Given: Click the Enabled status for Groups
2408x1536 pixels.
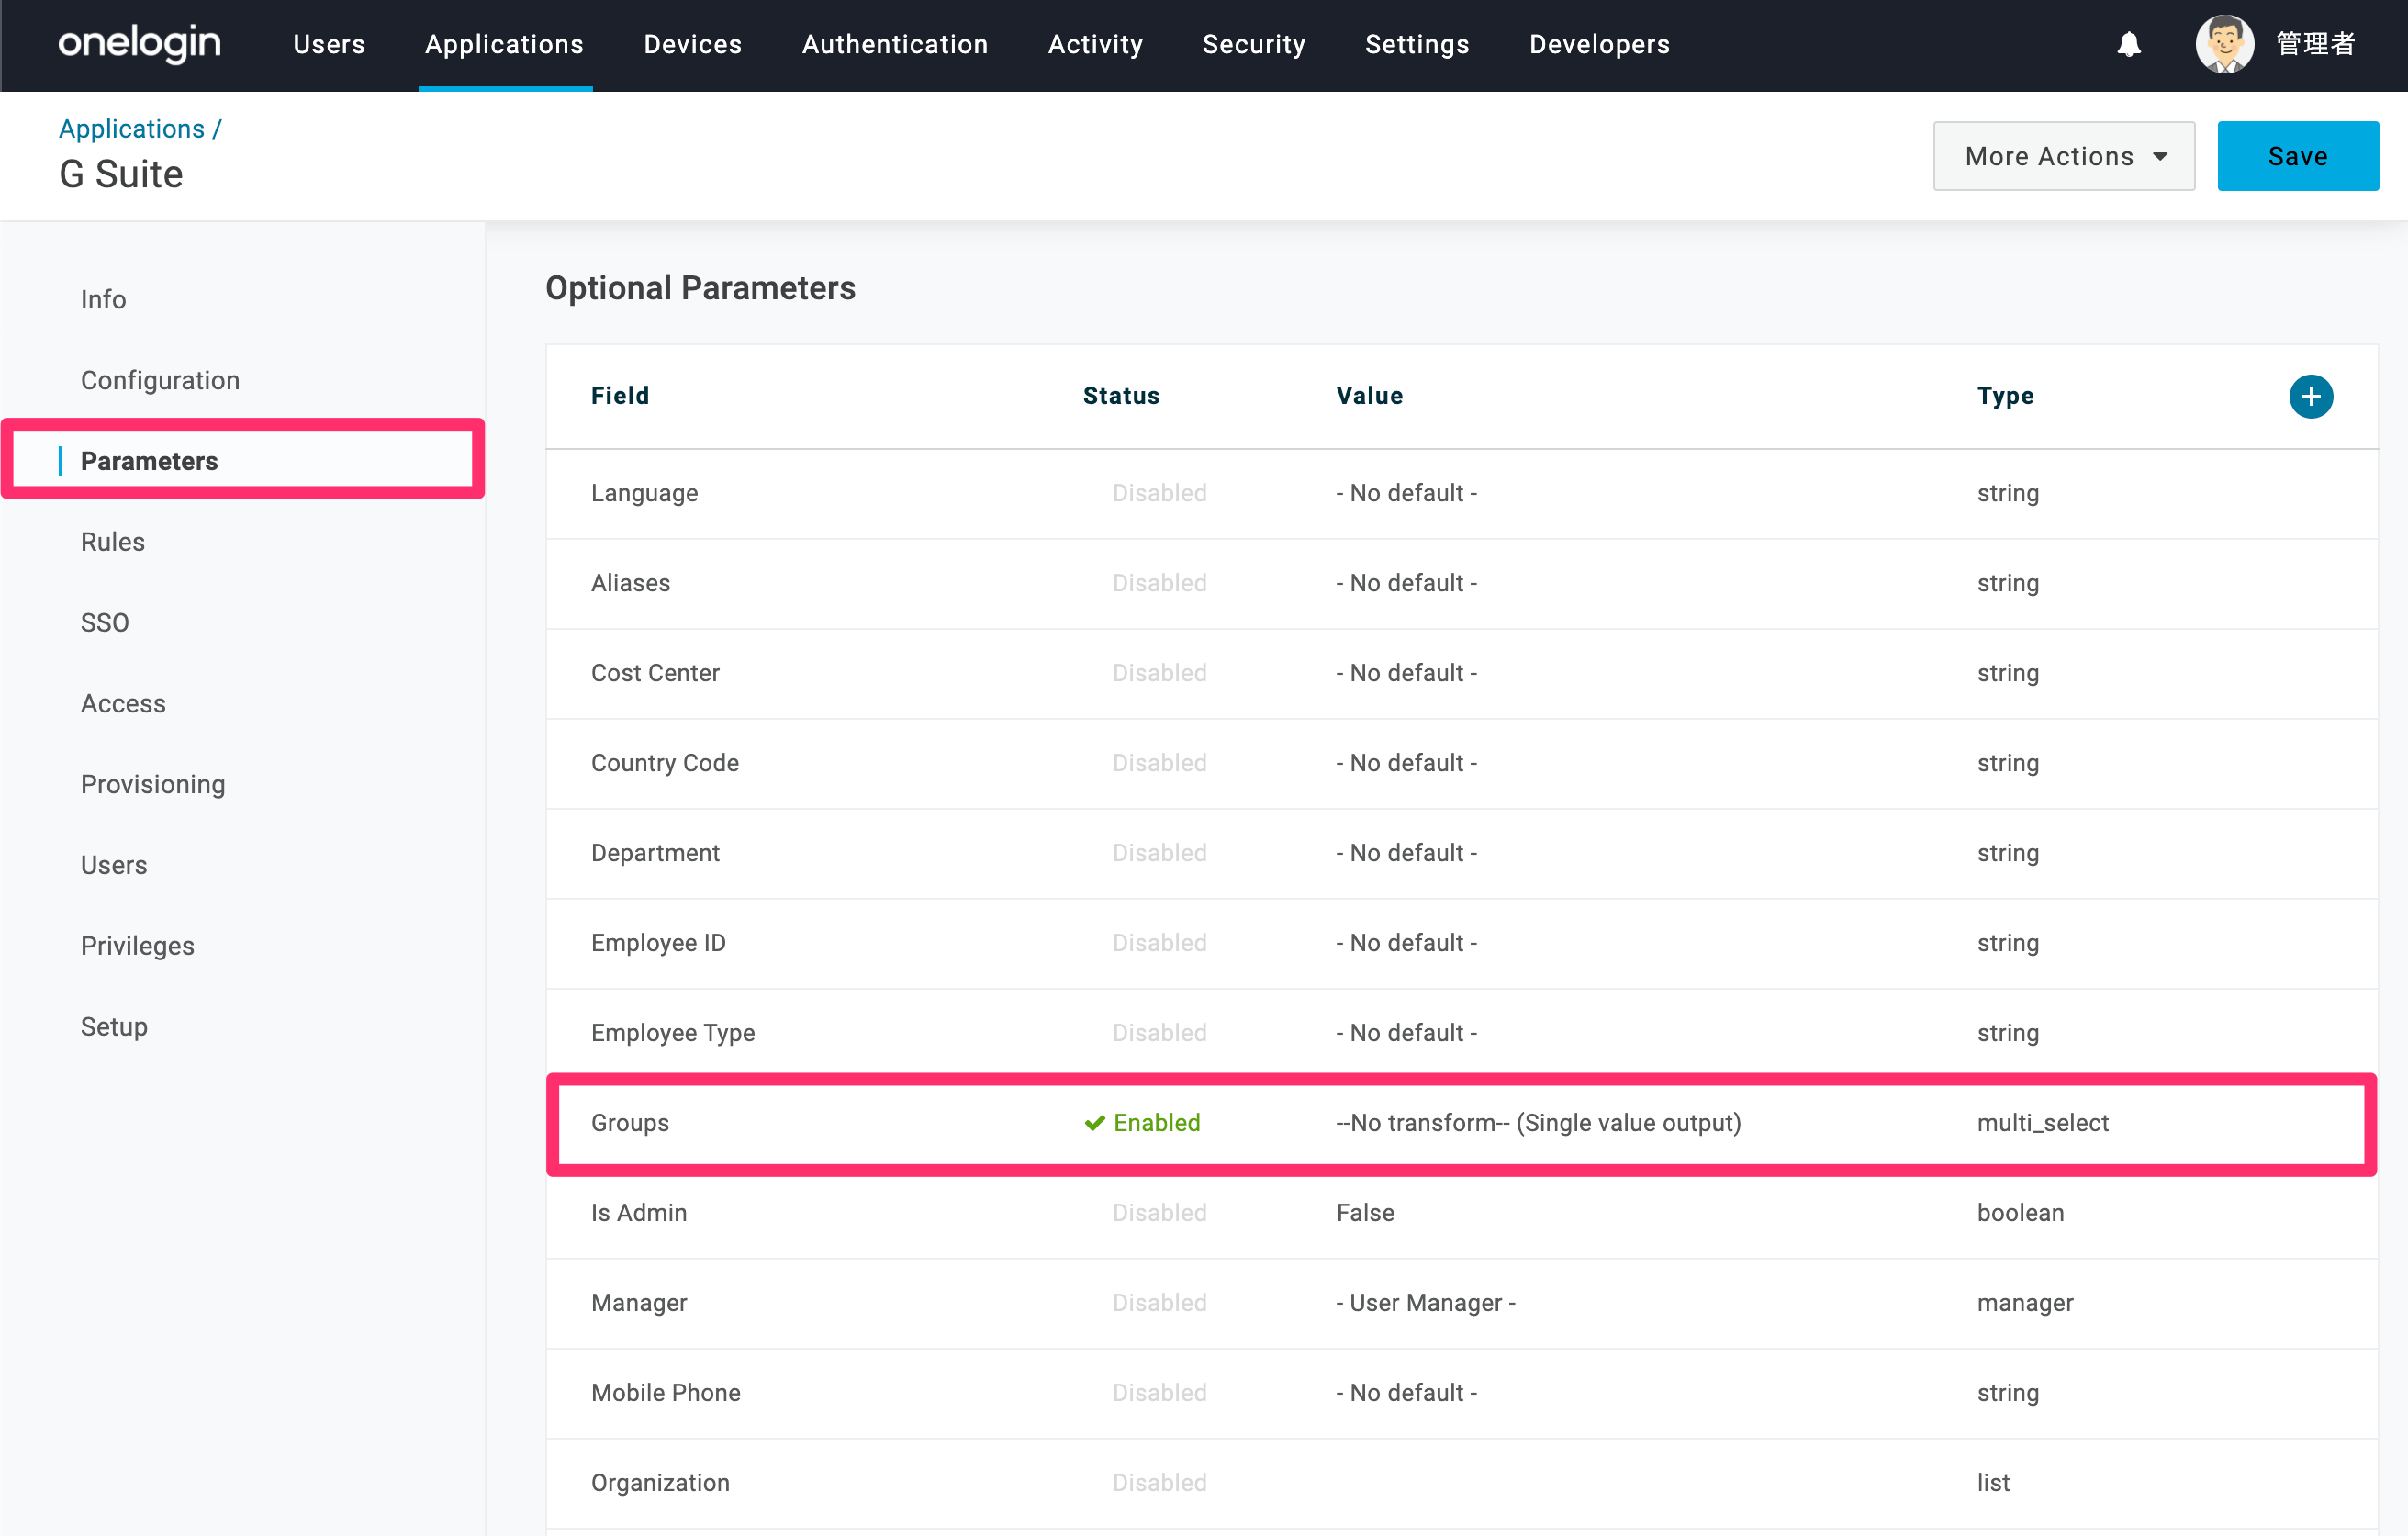Looking at the screenshot, I should pyautogui.click(x=1142, y=1123).
